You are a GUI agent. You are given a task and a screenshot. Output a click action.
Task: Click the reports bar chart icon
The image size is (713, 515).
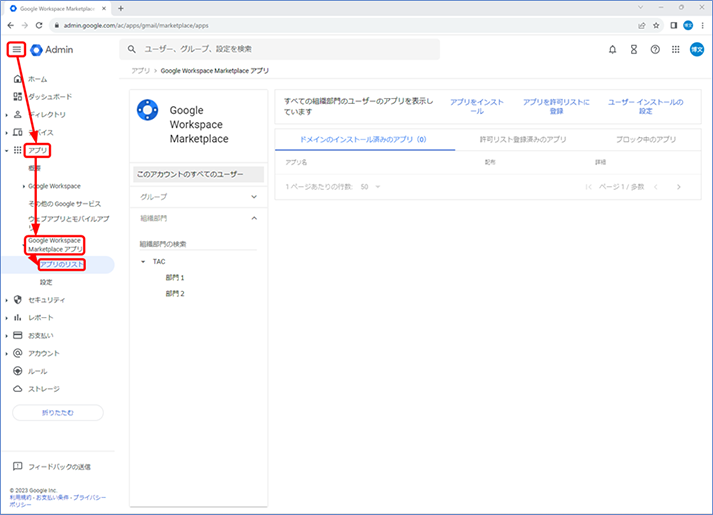point(17,317)
